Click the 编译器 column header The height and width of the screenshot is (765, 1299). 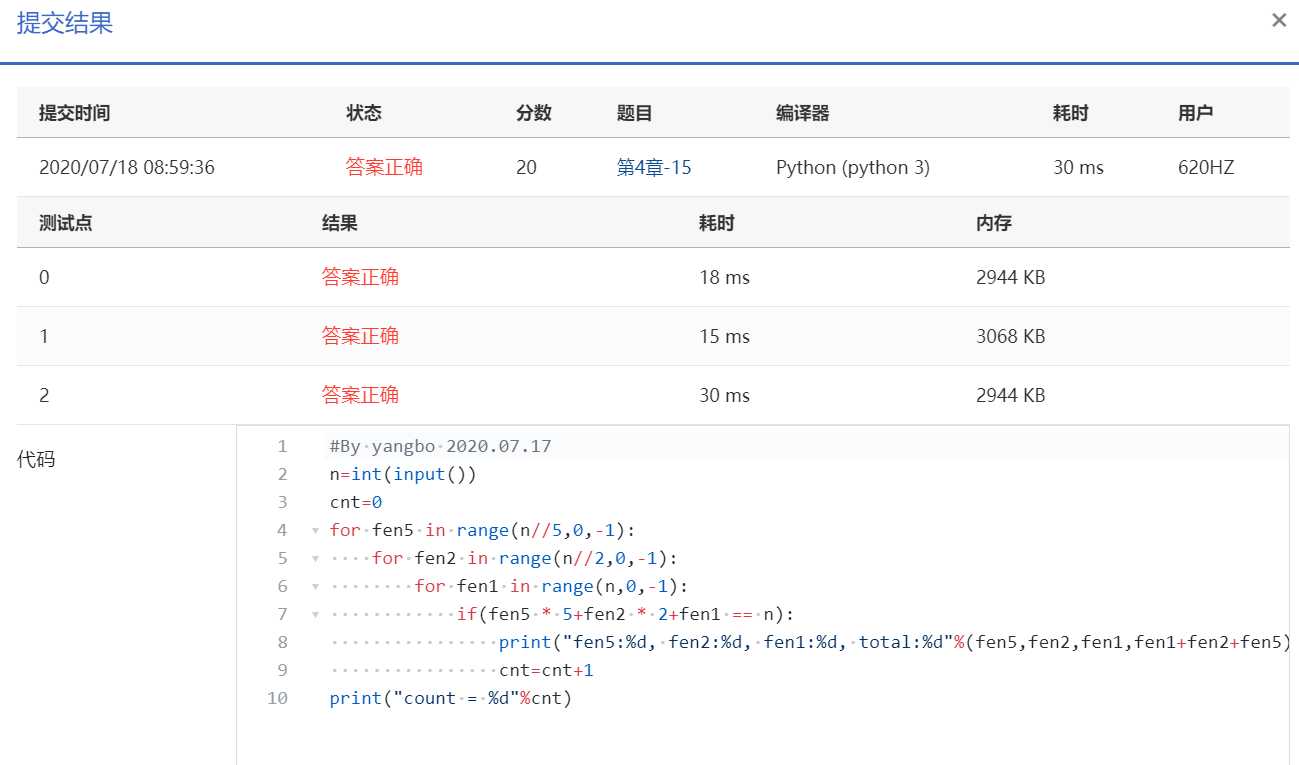(x=803, y=113)
